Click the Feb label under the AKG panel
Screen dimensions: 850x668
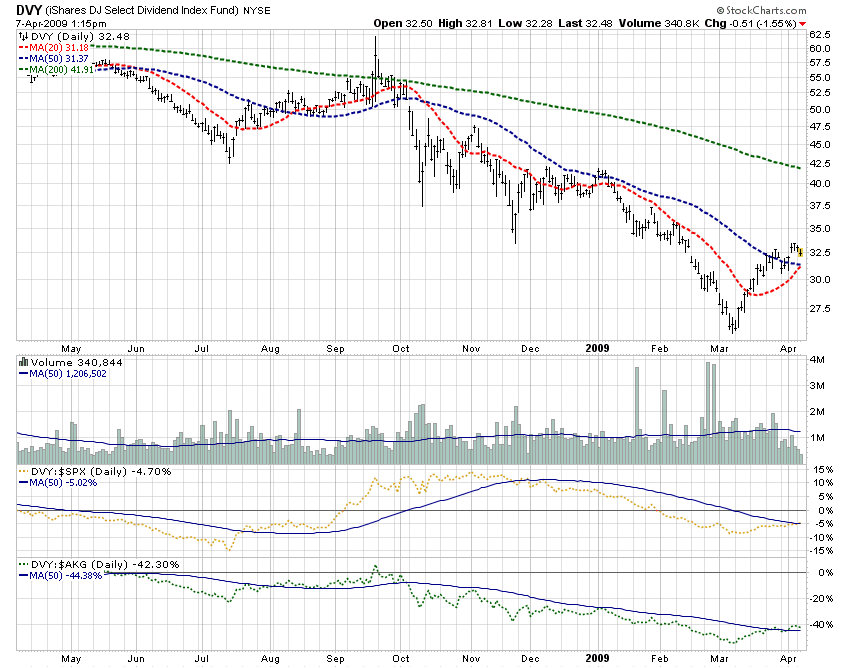[x=659, y=659]
